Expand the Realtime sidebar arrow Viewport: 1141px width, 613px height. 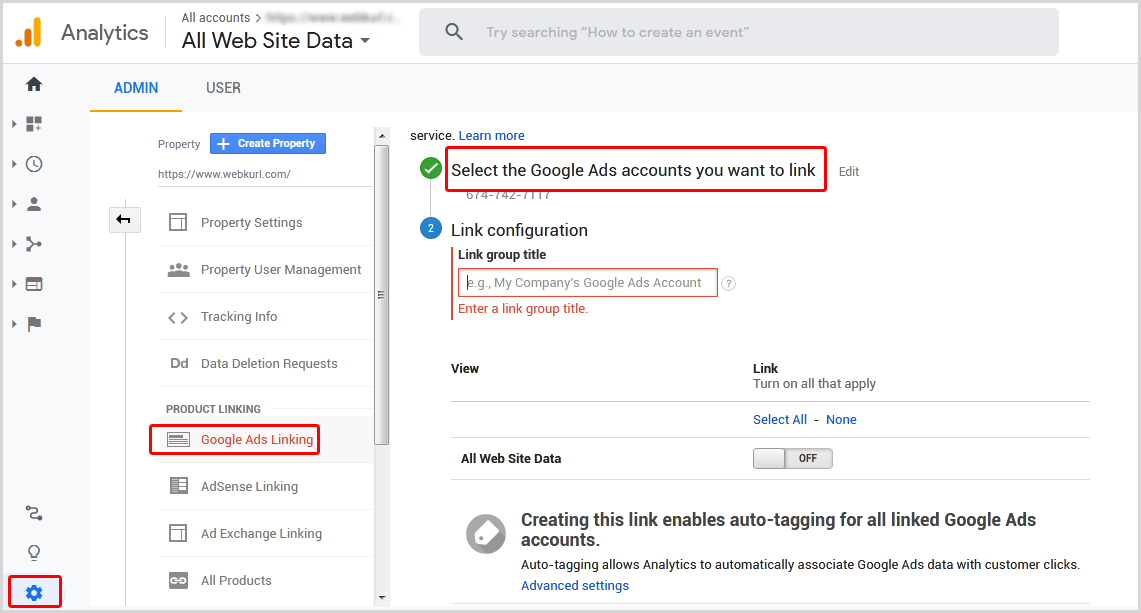14,164
